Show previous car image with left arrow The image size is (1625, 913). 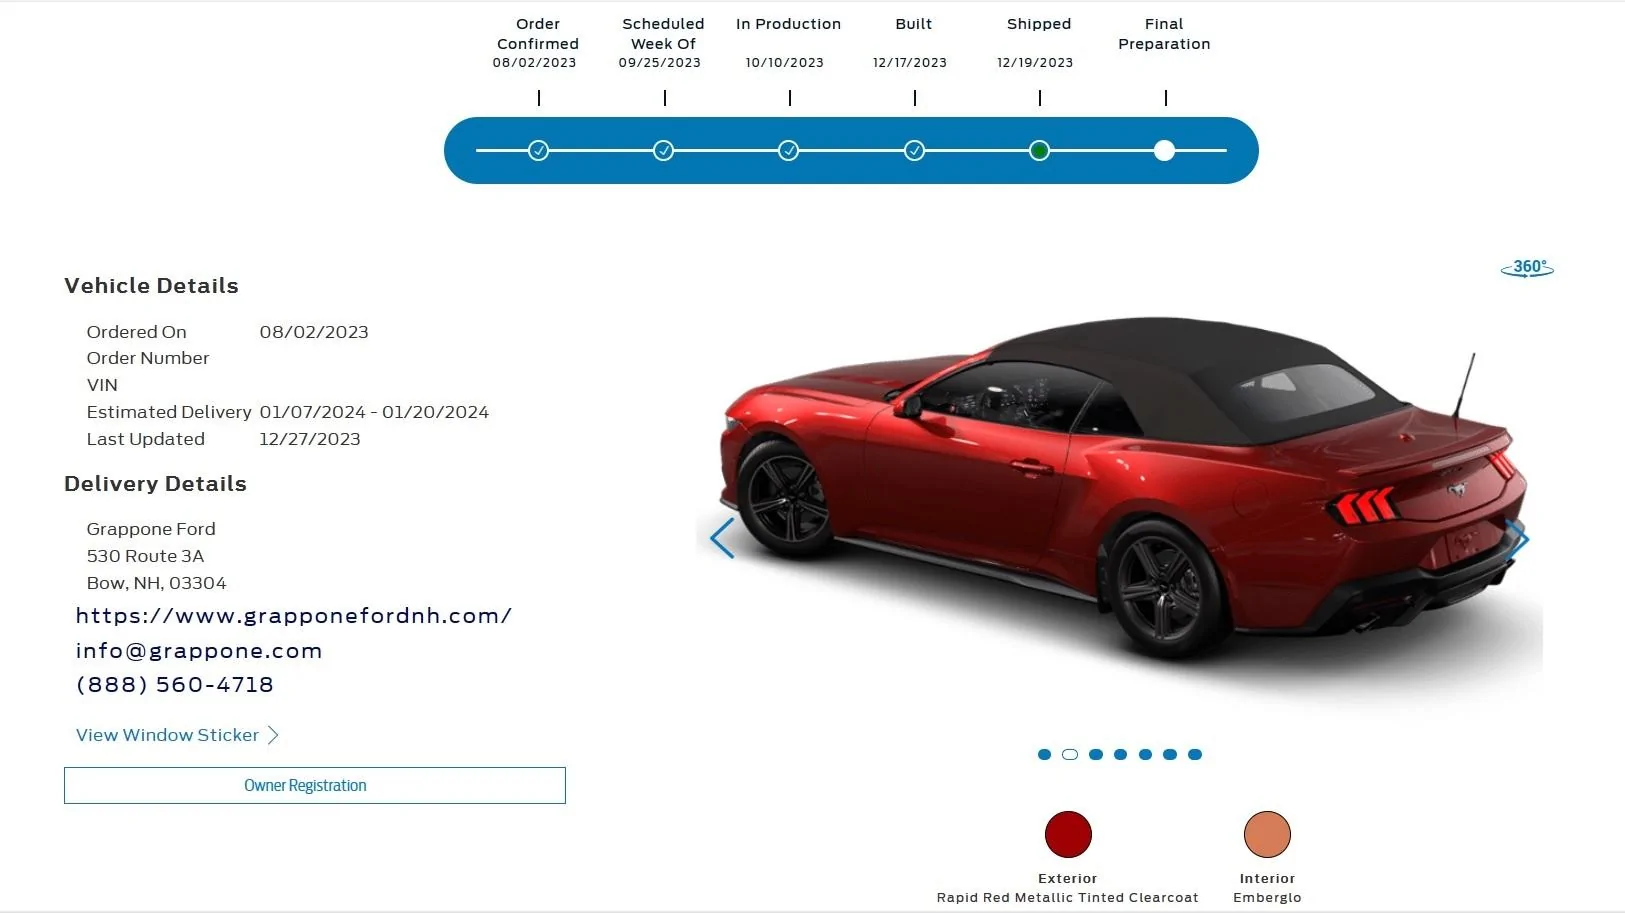pyautogui.click(x=722, y=538)
